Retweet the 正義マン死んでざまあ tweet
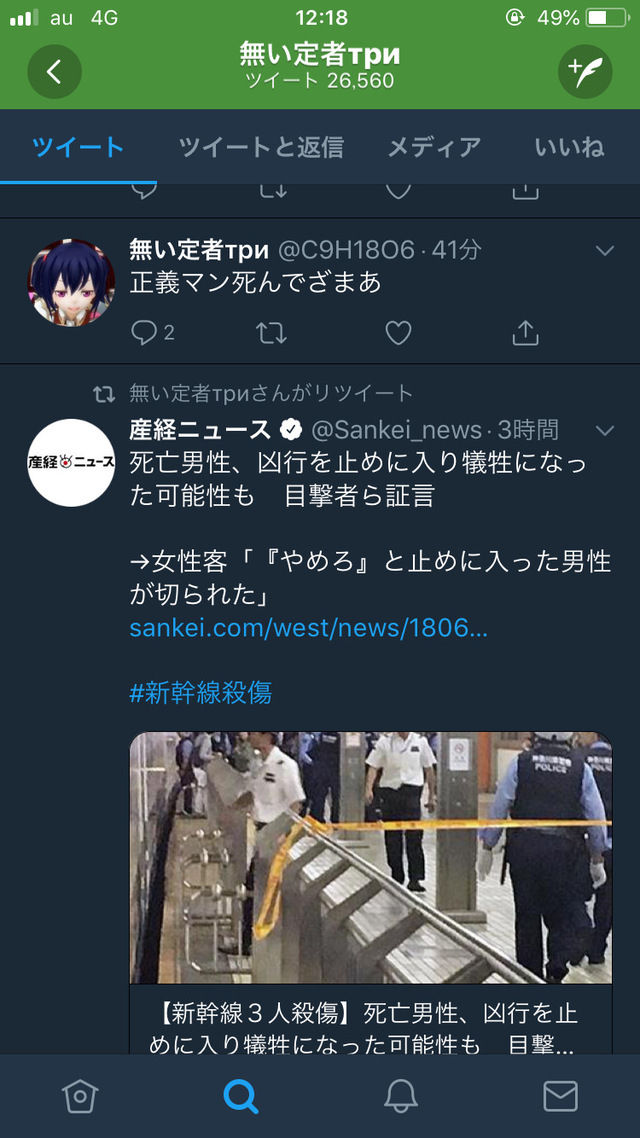 click(271, 333)
